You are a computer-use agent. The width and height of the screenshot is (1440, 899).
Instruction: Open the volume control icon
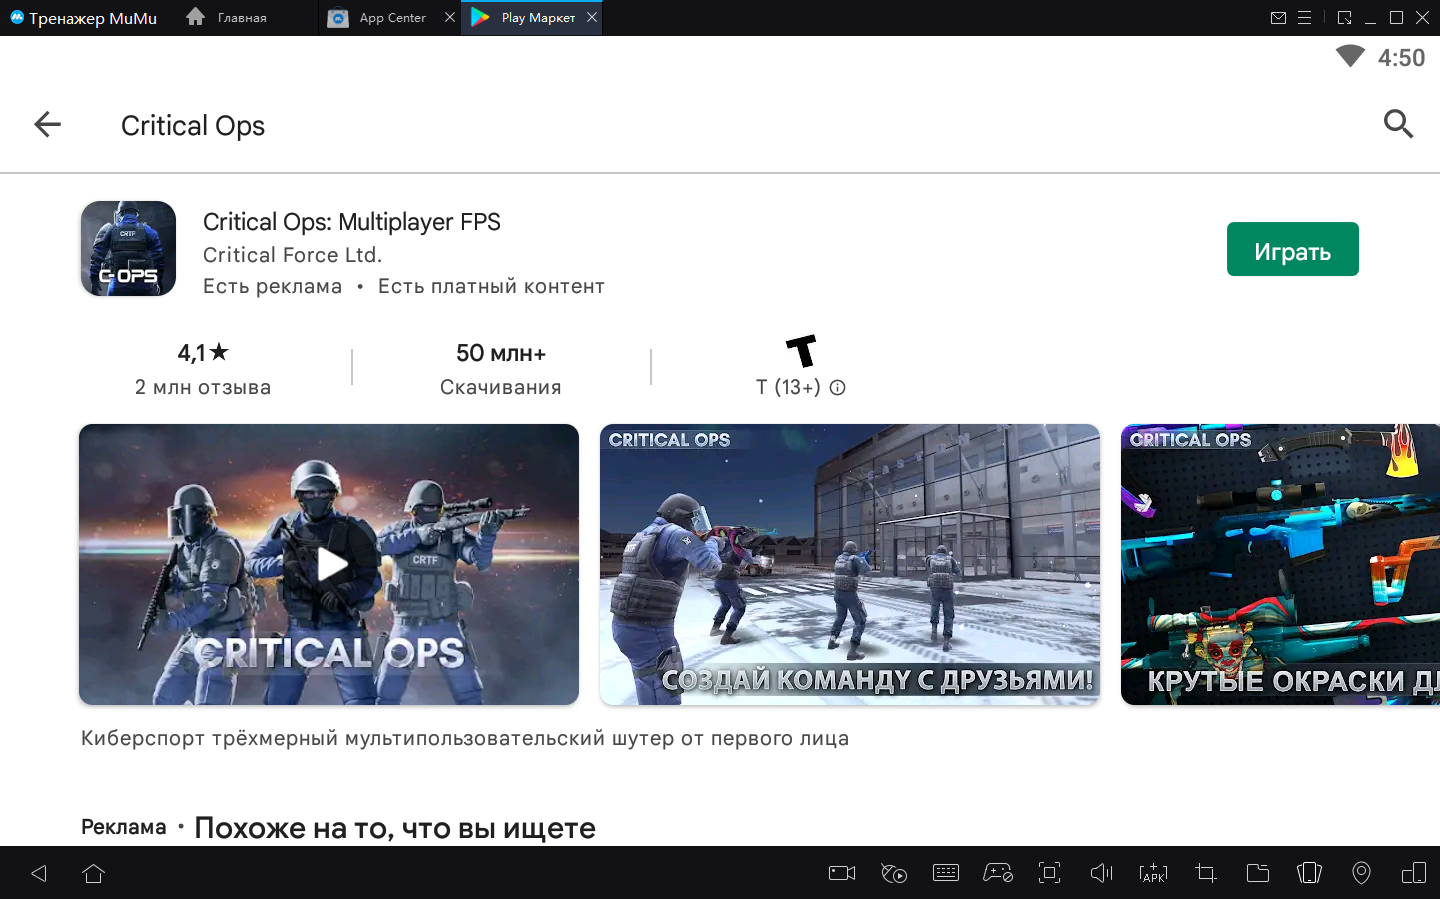point(1101,873)
